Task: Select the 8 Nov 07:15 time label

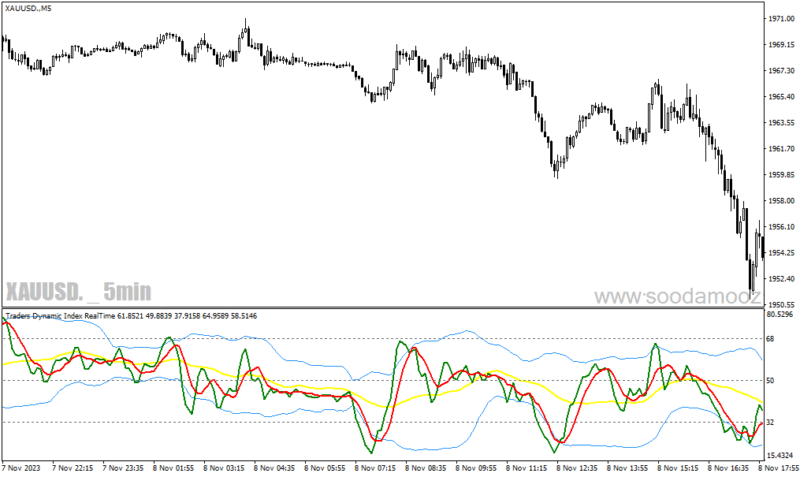Action: (375, 468)
